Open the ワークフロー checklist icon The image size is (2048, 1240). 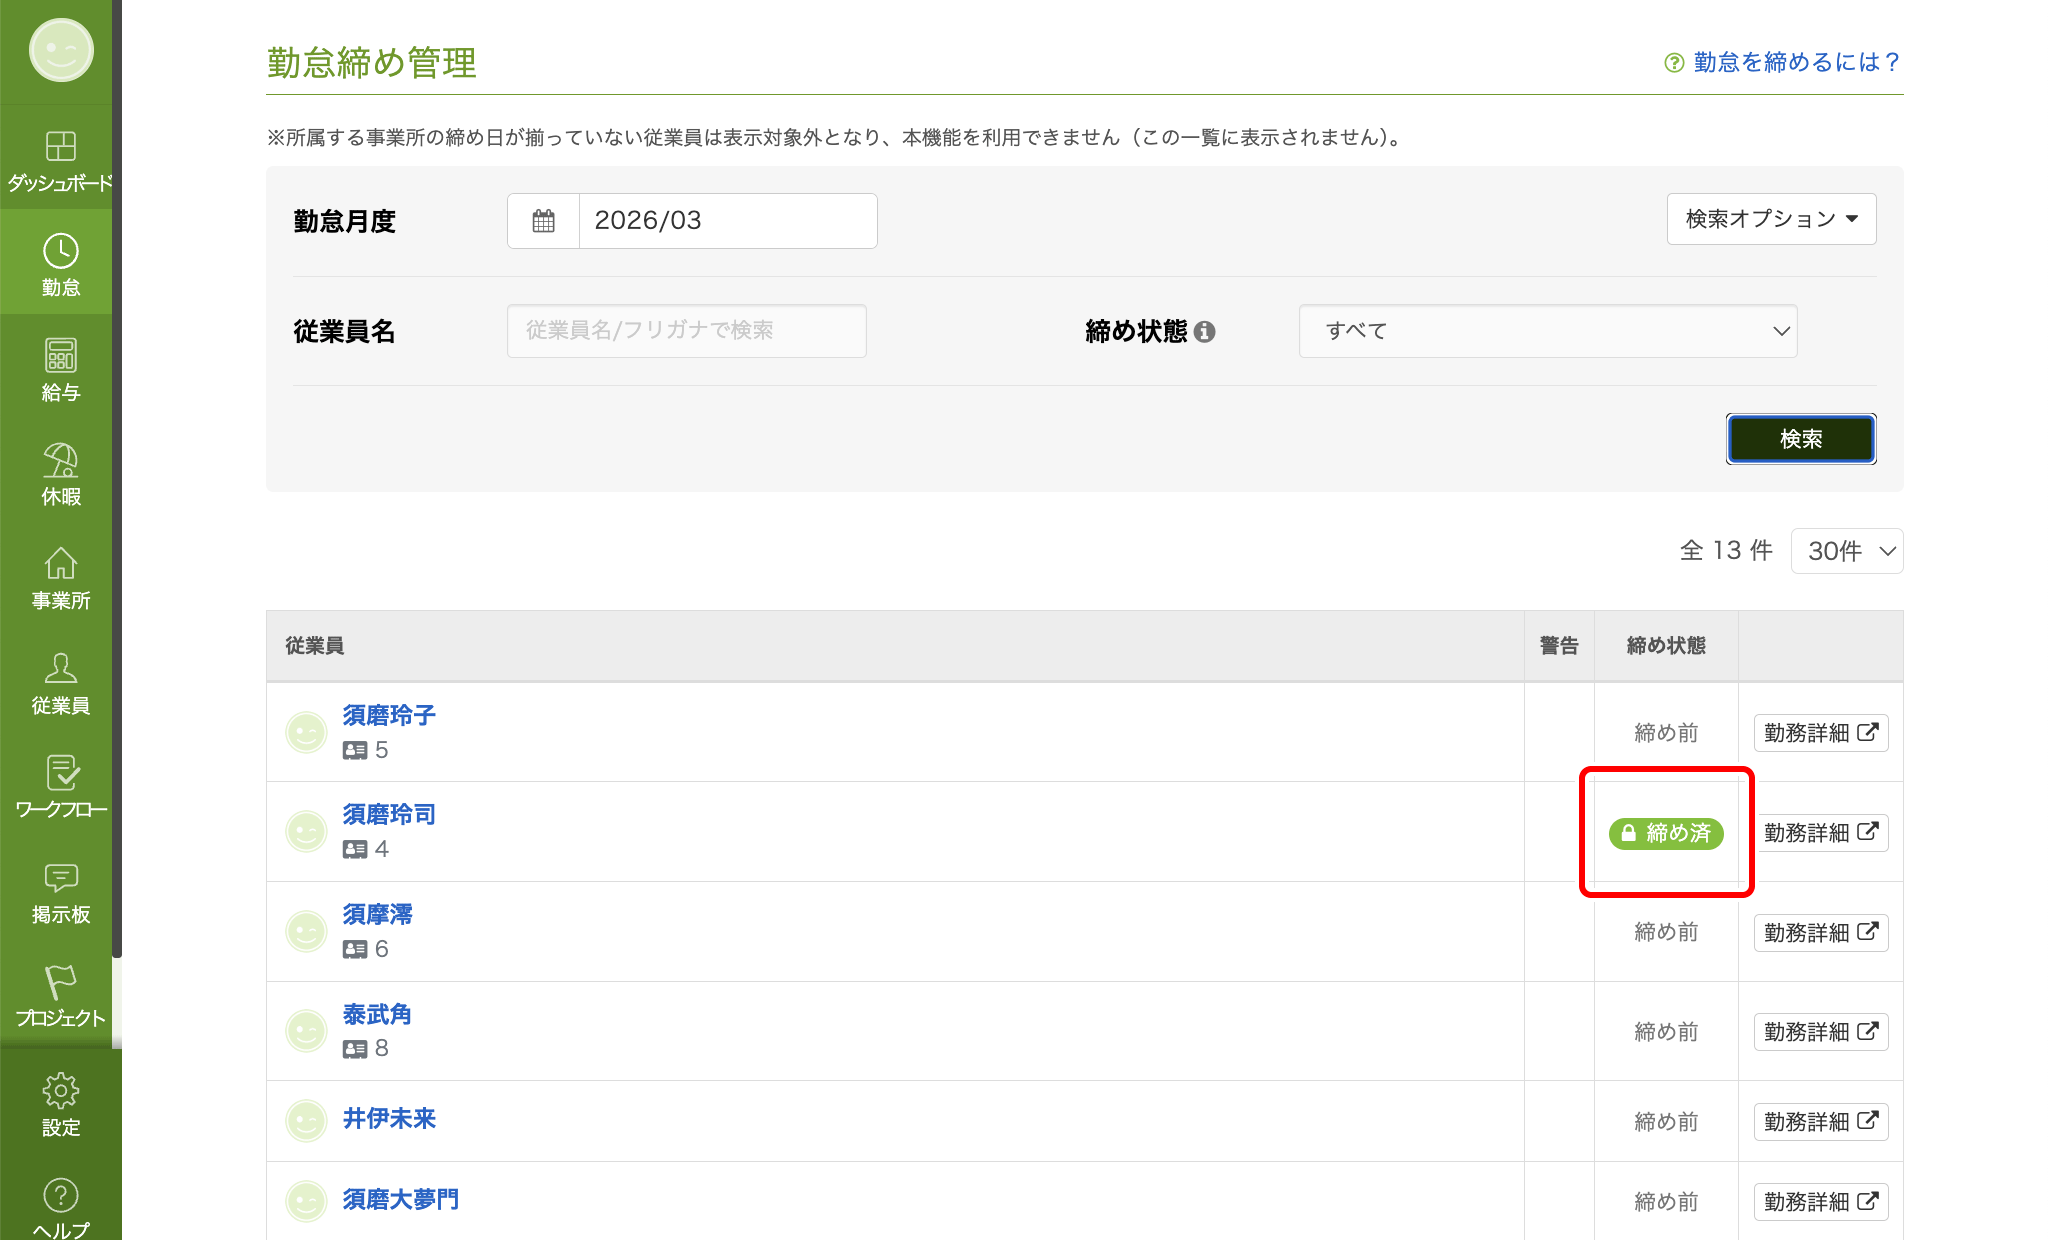point(60,774)
